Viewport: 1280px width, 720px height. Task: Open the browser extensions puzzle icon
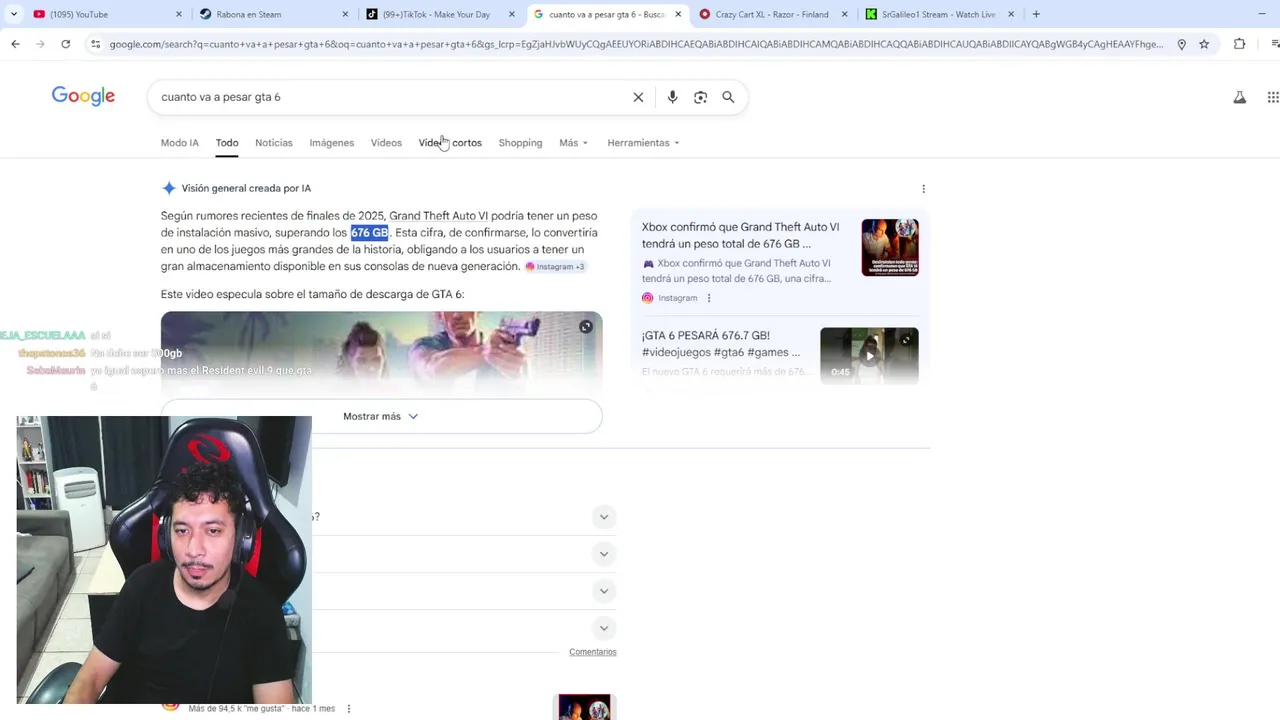[x=1239, y=44]
